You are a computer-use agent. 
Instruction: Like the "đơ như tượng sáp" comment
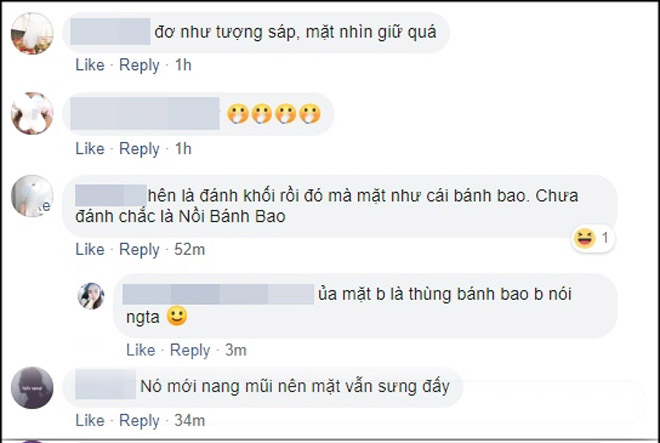[x=89, y=65]
